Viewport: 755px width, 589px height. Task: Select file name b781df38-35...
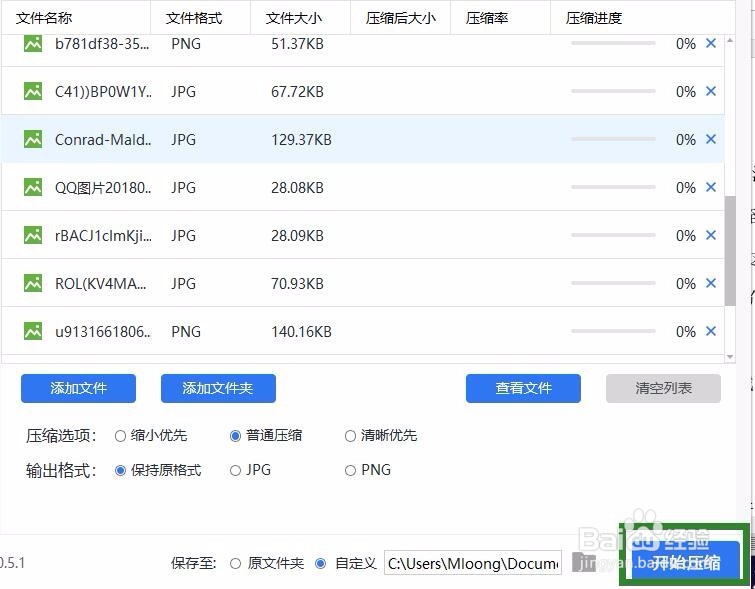coord(102,44)
